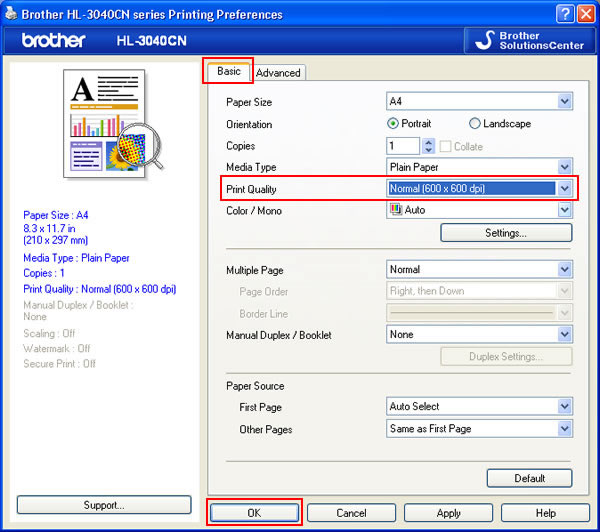Click the 'Secure Print : Off' summary text
This screenshot has width=600, height=532.
[x=59, y=364]
